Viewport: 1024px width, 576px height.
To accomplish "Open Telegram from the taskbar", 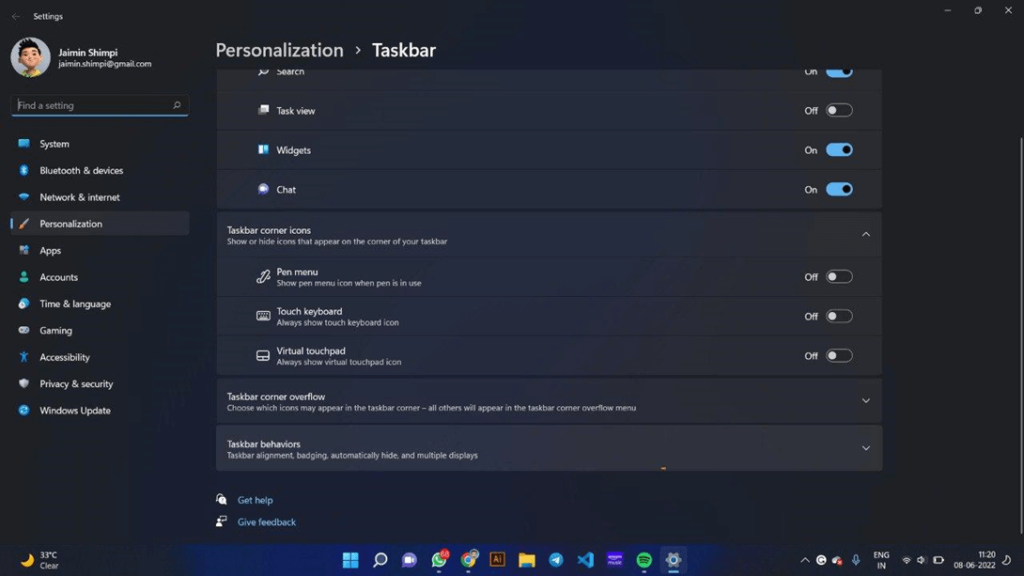I will click(556, 560).
